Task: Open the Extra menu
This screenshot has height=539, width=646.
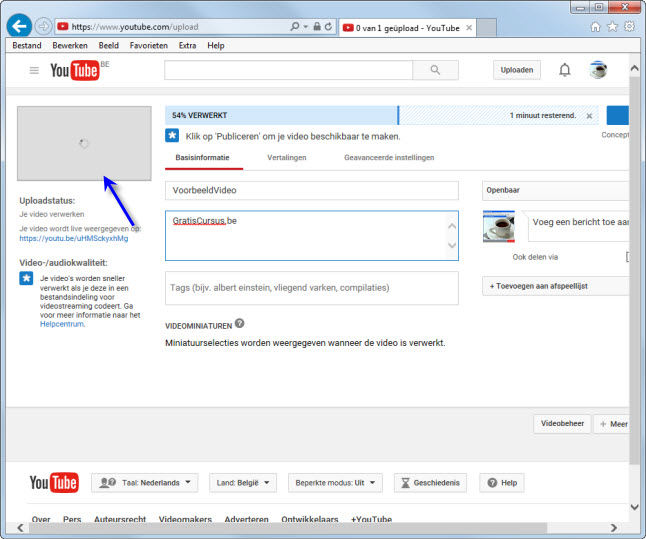Action: pyautogui.click(x=187, y=46)
